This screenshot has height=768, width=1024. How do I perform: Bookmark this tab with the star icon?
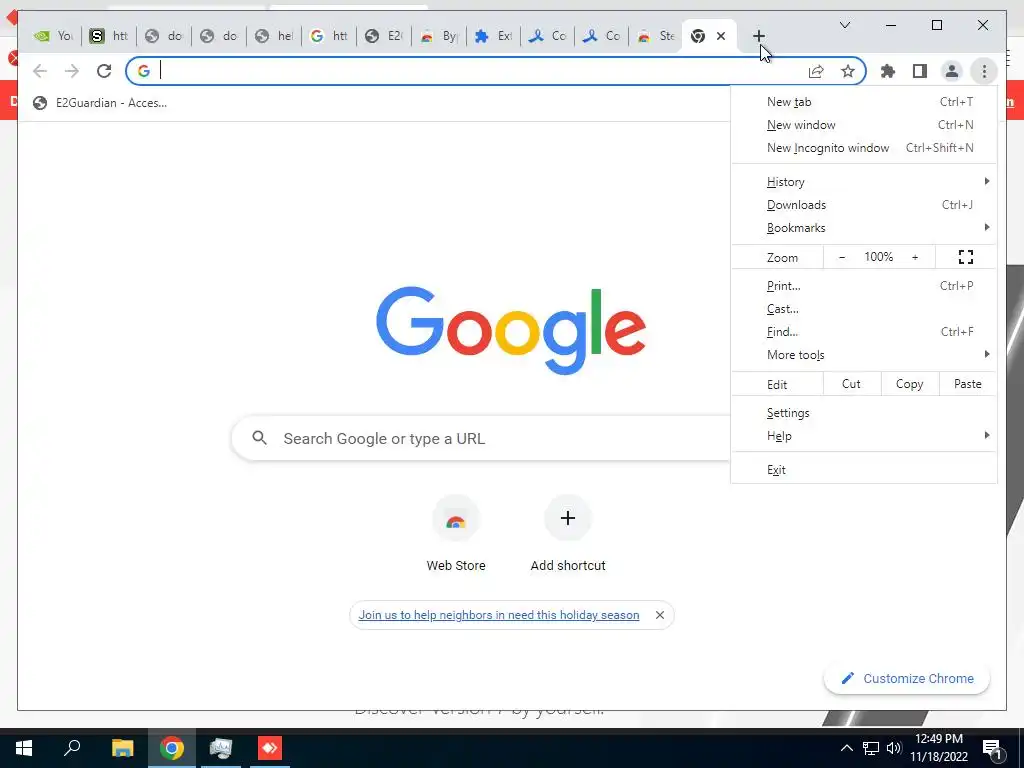(x=848, y=71)
